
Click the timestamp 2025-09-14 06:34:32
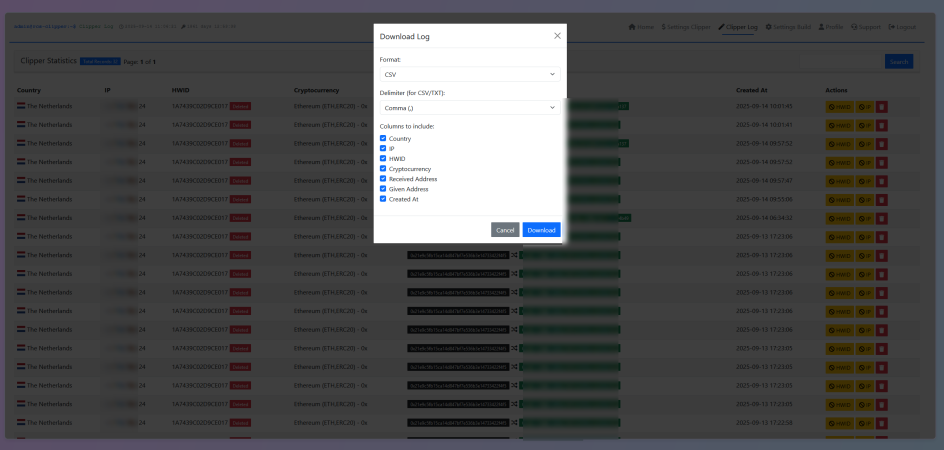pos(764,217)
